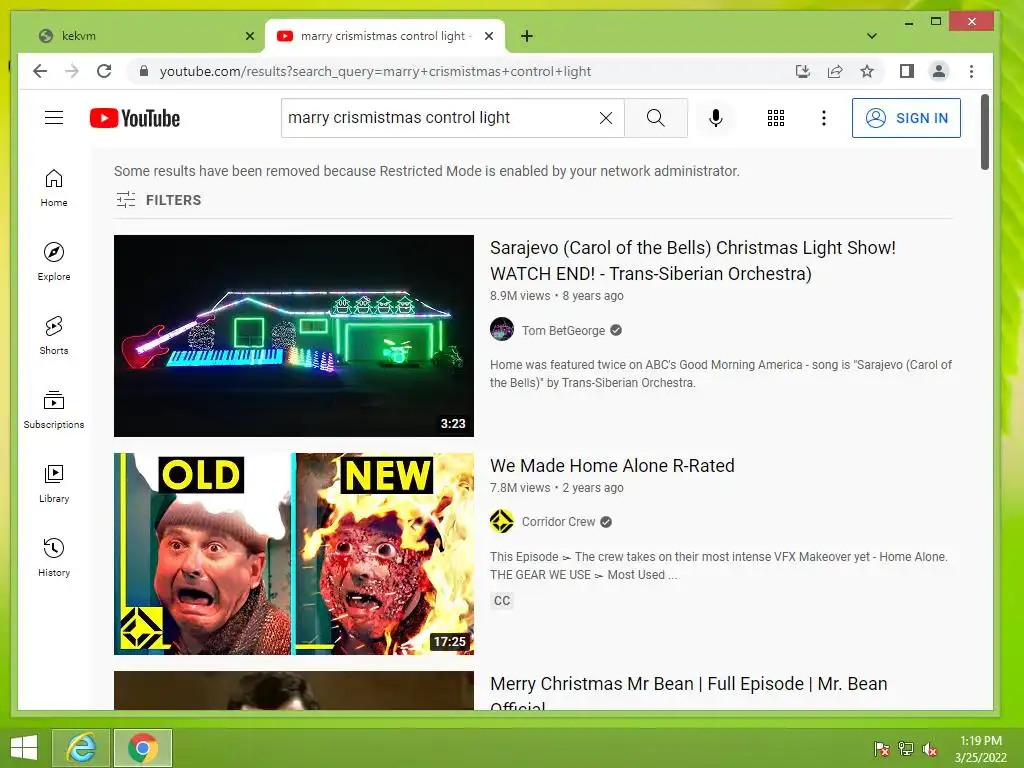This screenshot has width=1024, height=768.
Task: Click the Chrome taskbar icon
Action: [x=143, y=748]
